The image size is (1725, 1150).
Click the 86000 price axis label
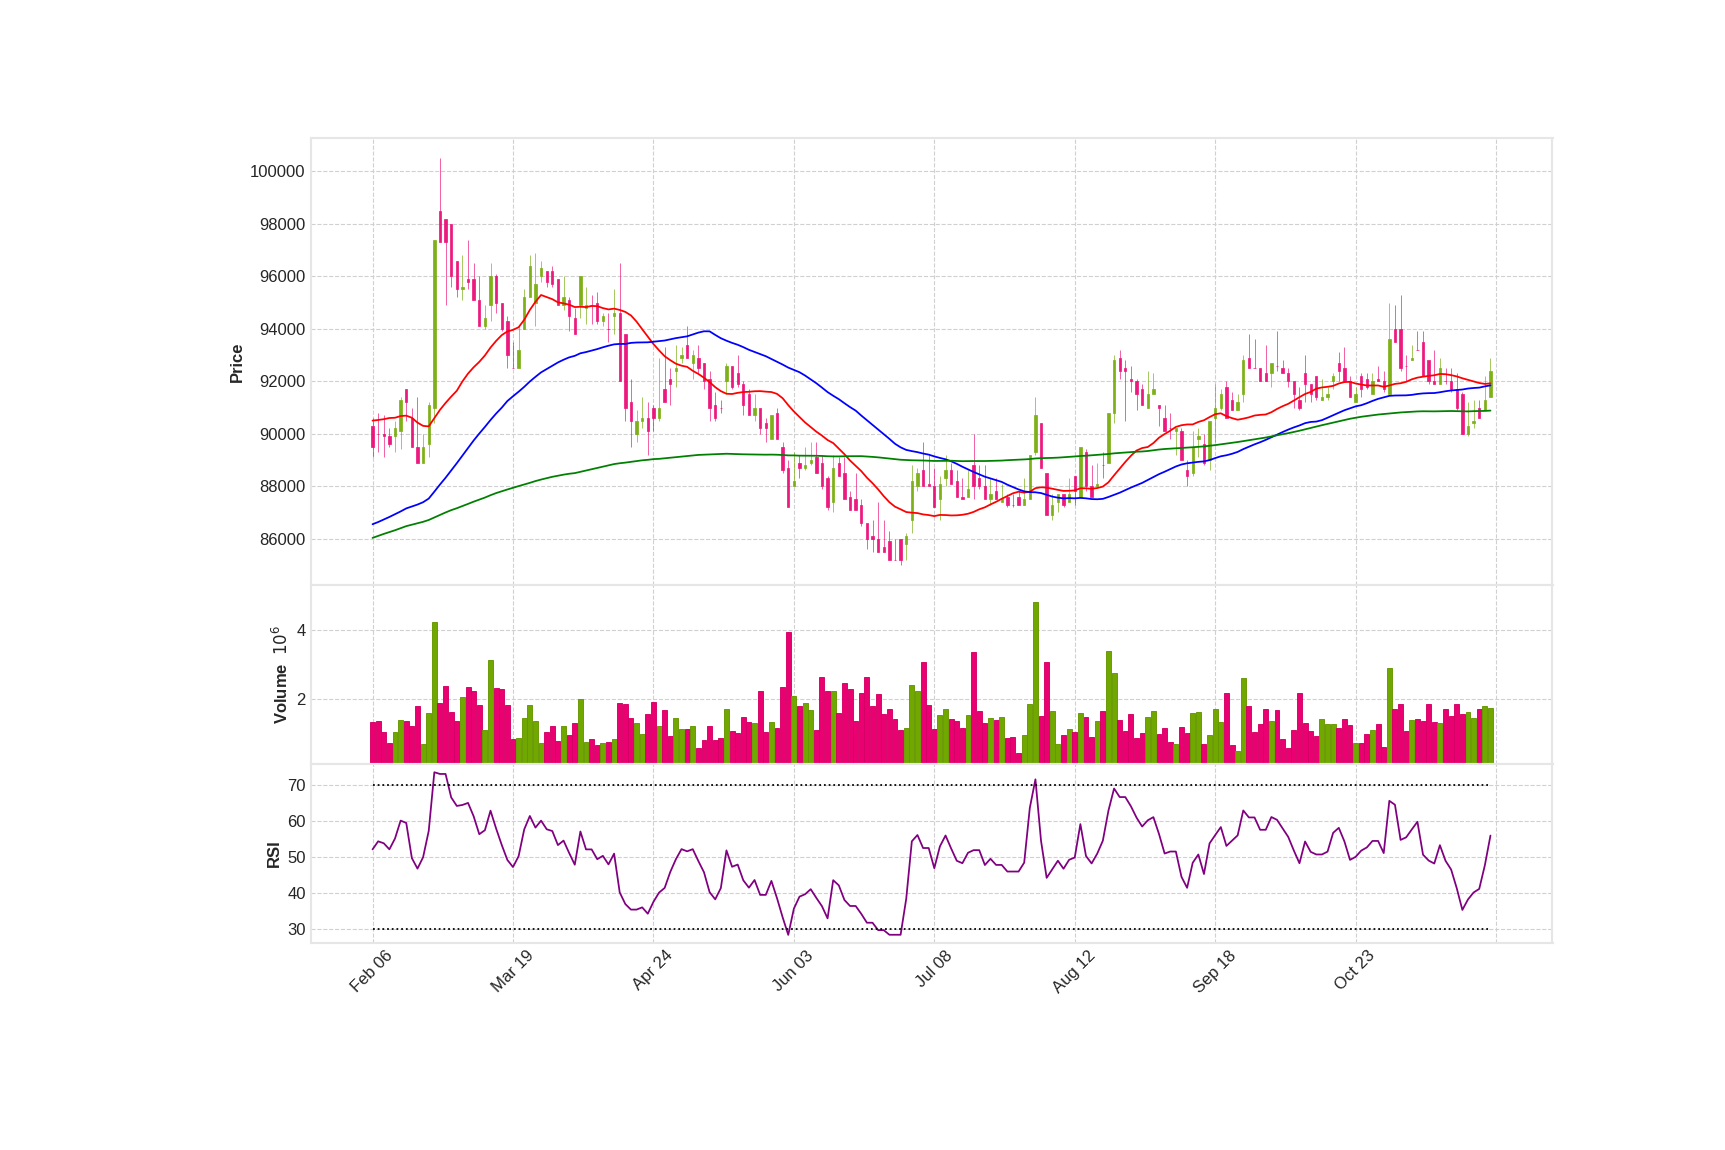pos(282,540)
